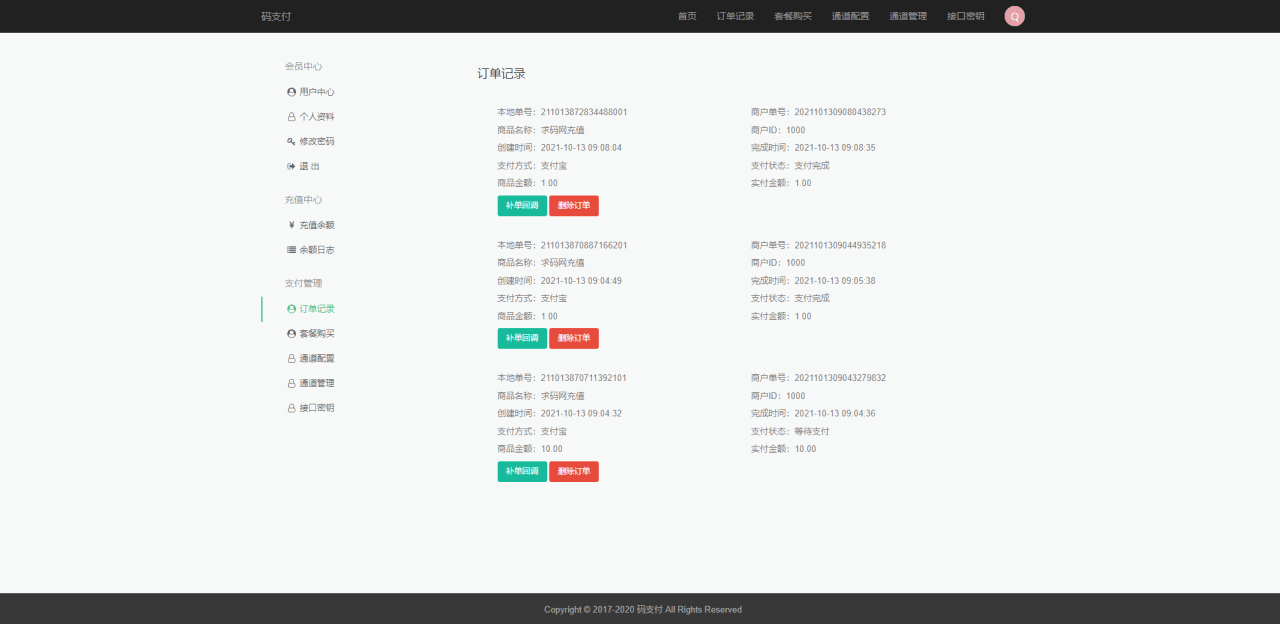Click the key icon beside 修改密码
Viewport: 1280px width, 624px height.
(x=291, y=141)
